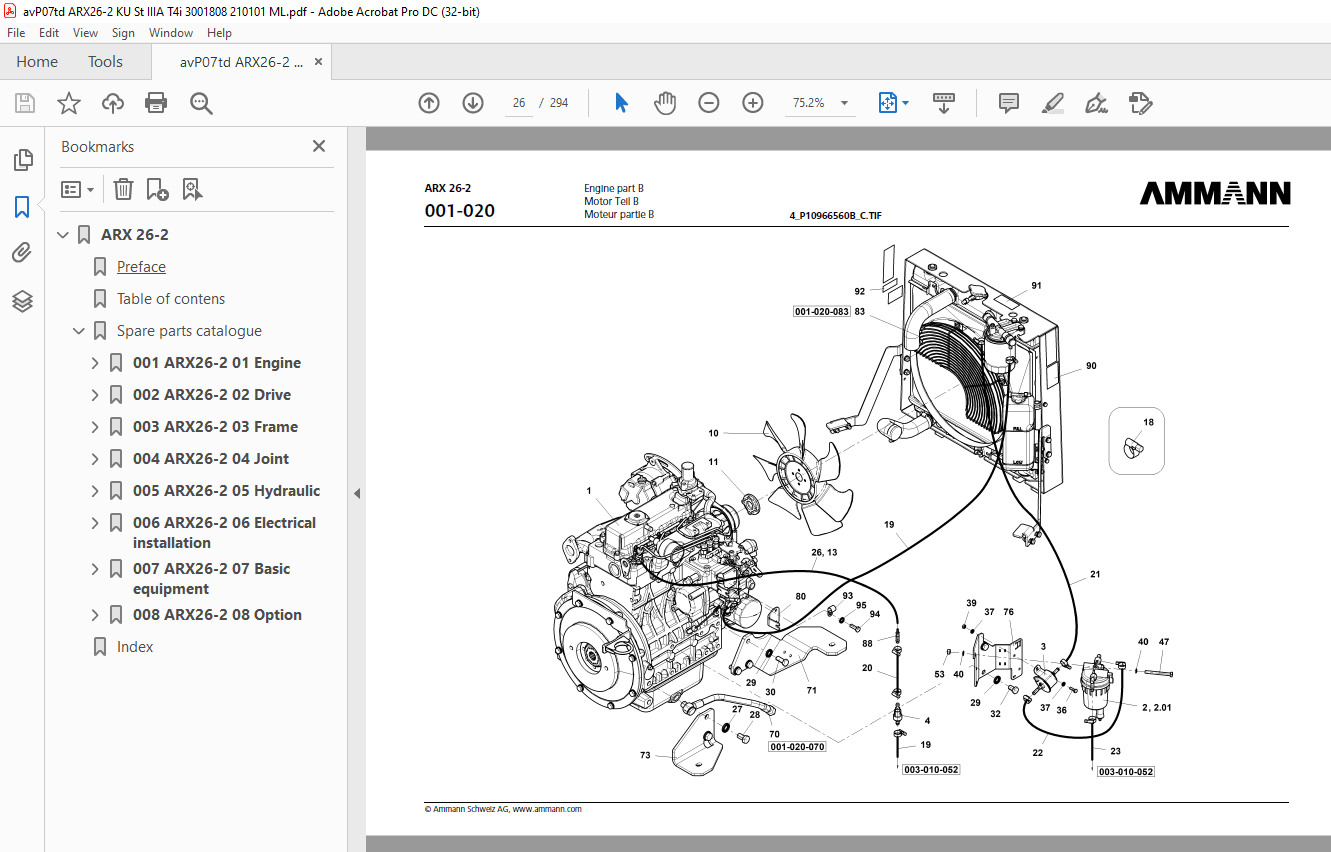The image size is (1331, 852).
Task: Open the Edit menu
Action: click(x=49, y=33)
